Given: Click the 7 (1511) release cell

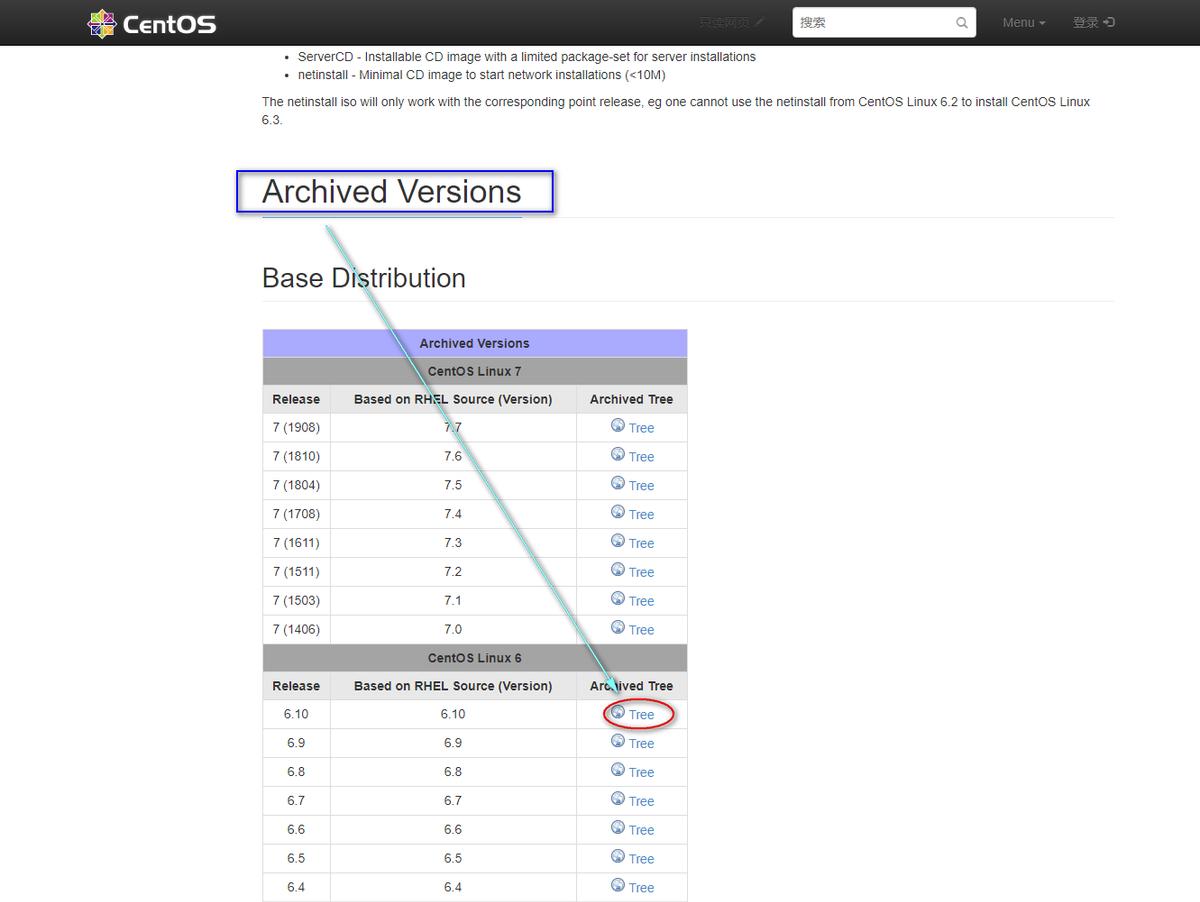Looking at the screenshot, I should click(296, 573).
